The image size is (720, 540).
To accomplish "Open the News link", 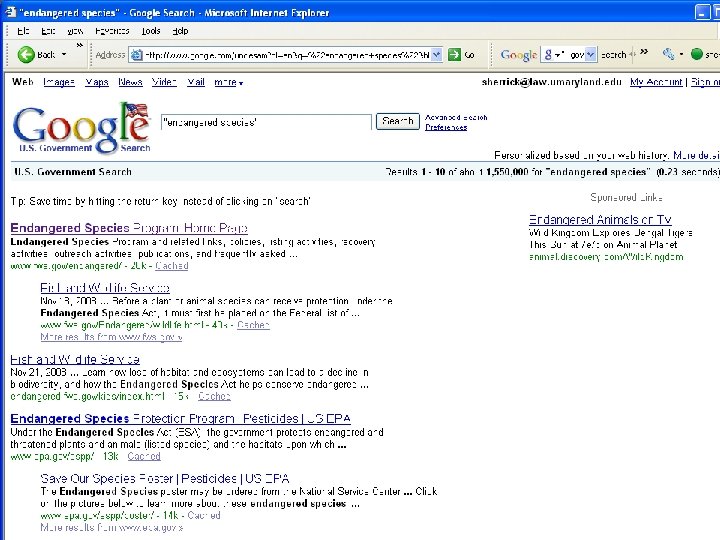I will tap(130, 82).
